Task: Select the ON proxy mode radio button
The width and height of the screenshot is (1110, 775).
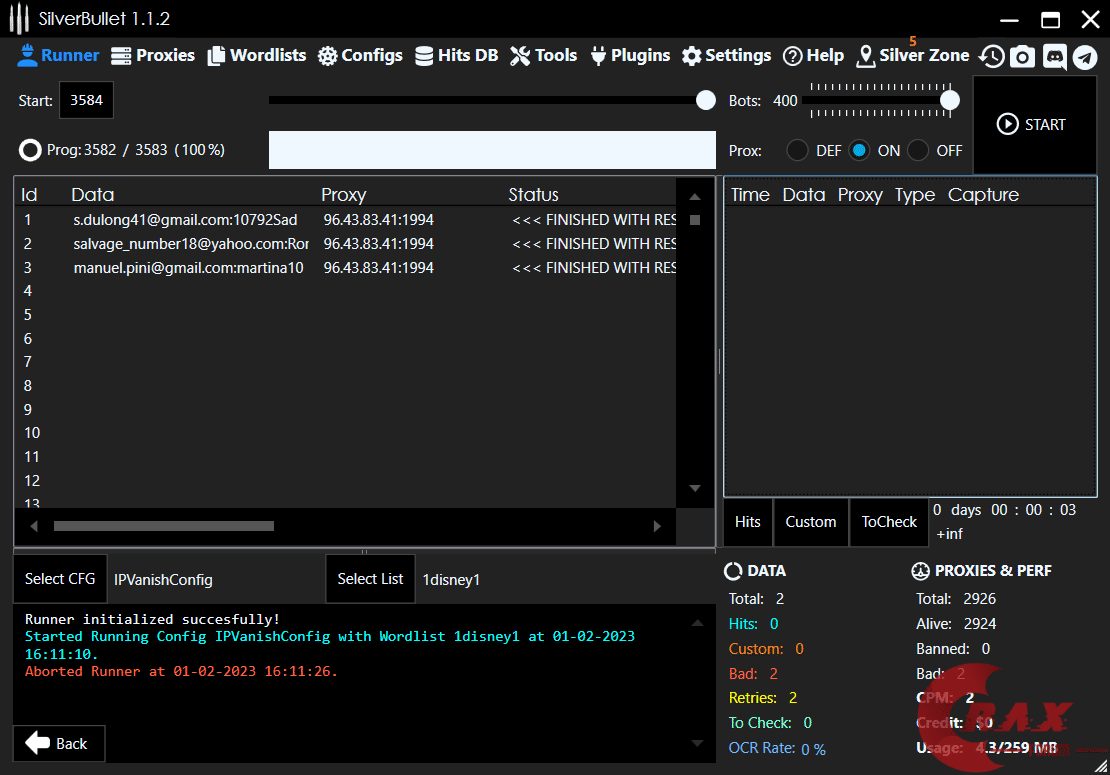Action: [859, 151]
